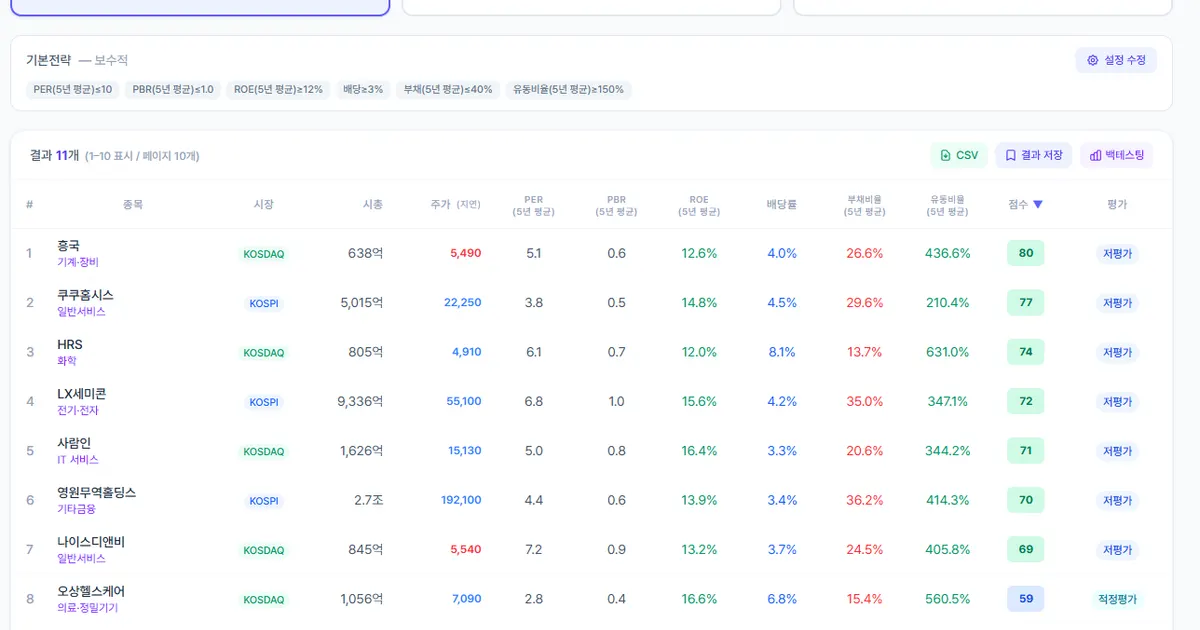Sort table by 시총 column header
The width and height of the screenshot is (1200, 630).
pos(372,204)
